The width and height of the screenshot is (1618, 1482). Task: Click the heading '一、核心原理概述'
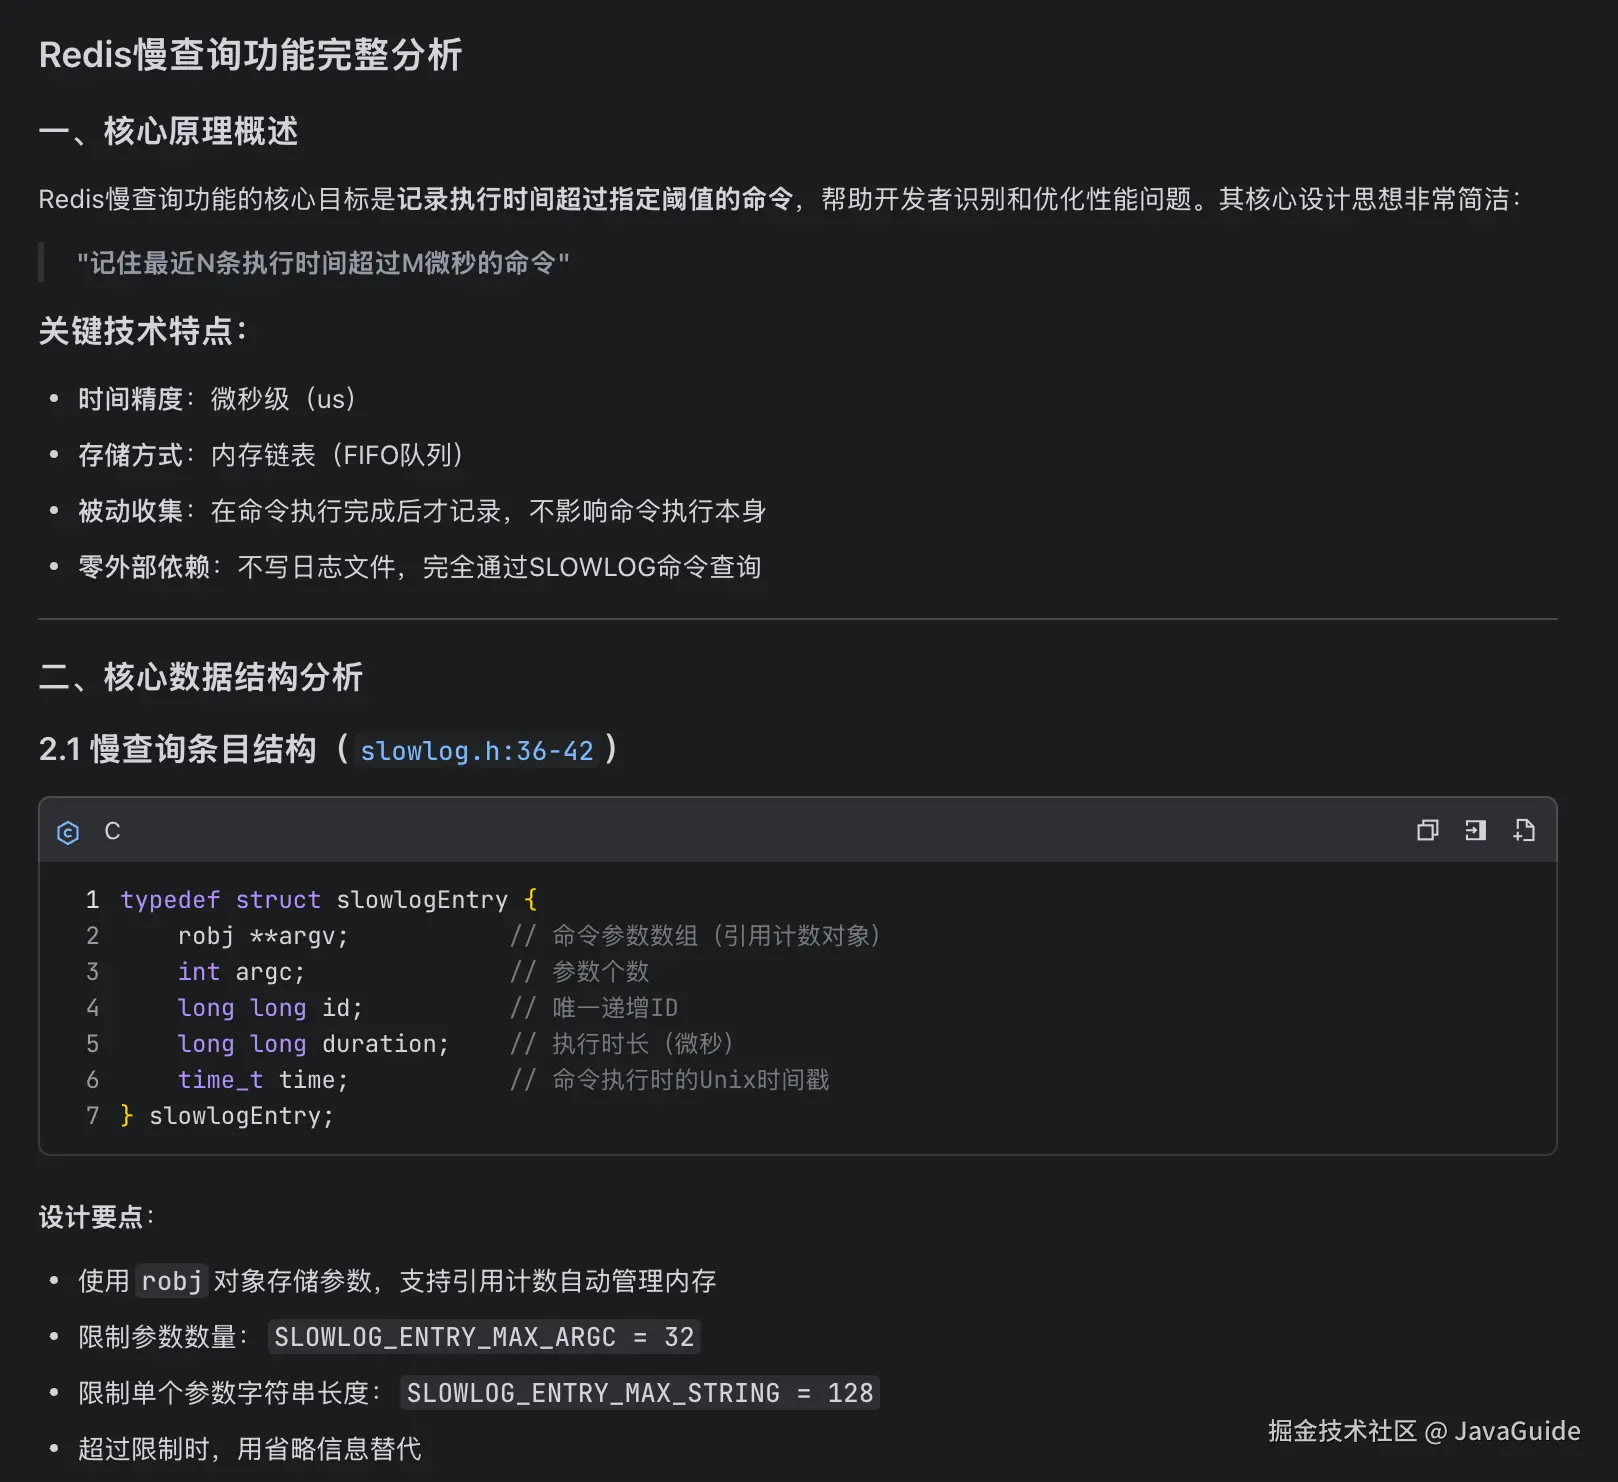point(168,131)
